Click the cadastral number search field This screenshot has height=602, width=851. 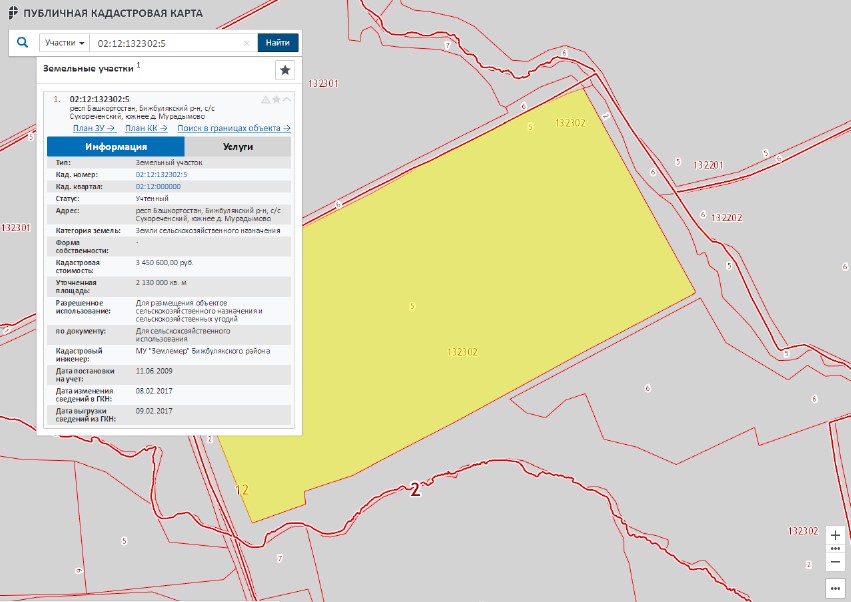click(165, 43)
